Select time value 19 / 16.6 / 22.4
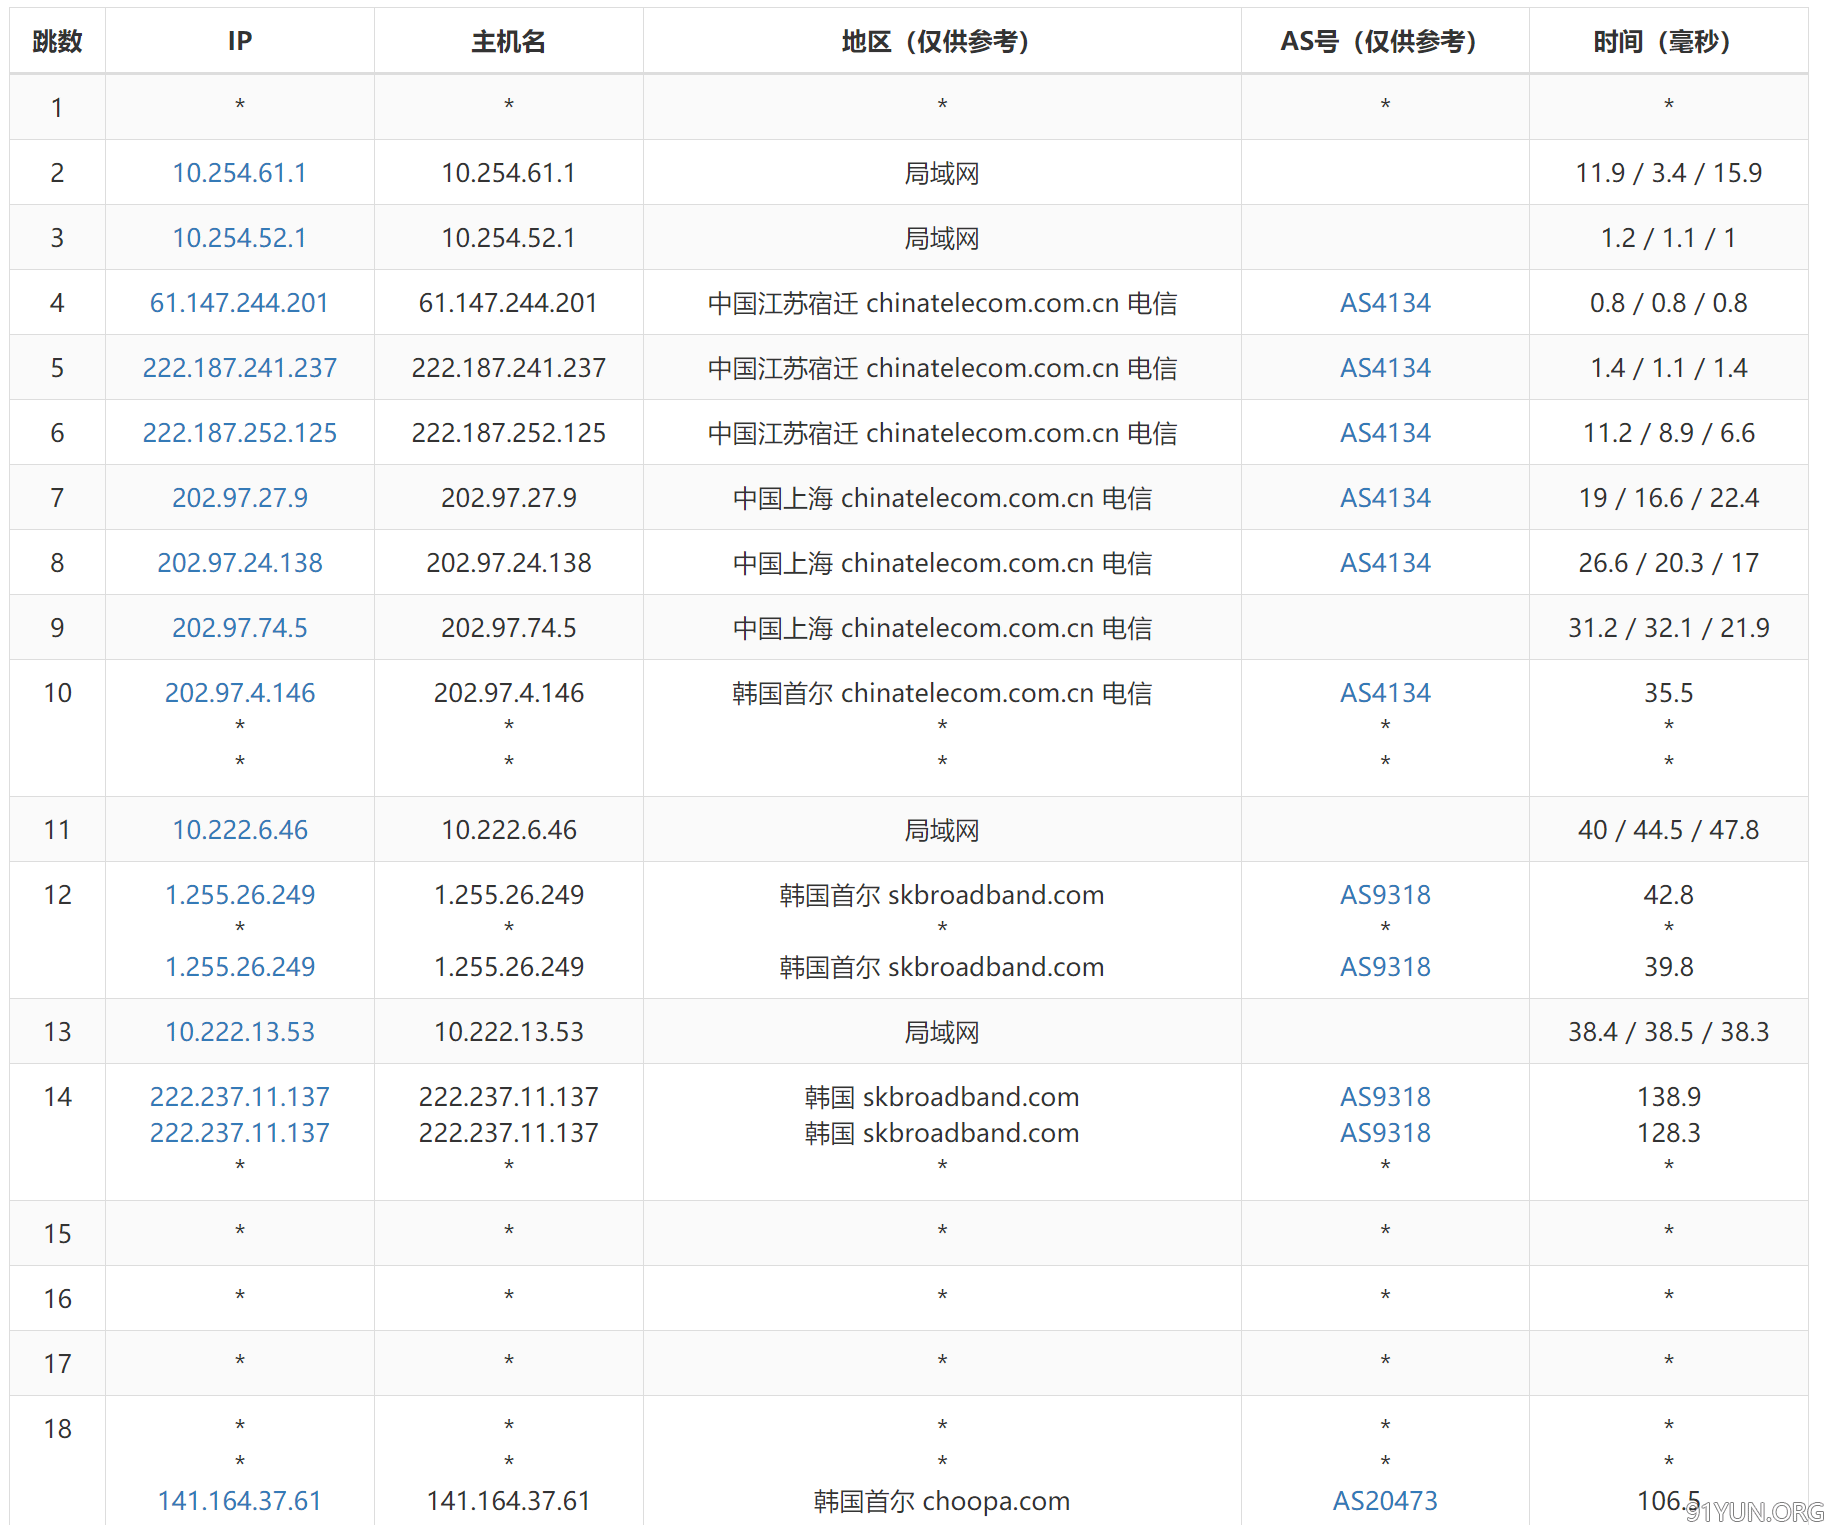This screenshot has height=1525, width=1825. tap(1668, 498)
